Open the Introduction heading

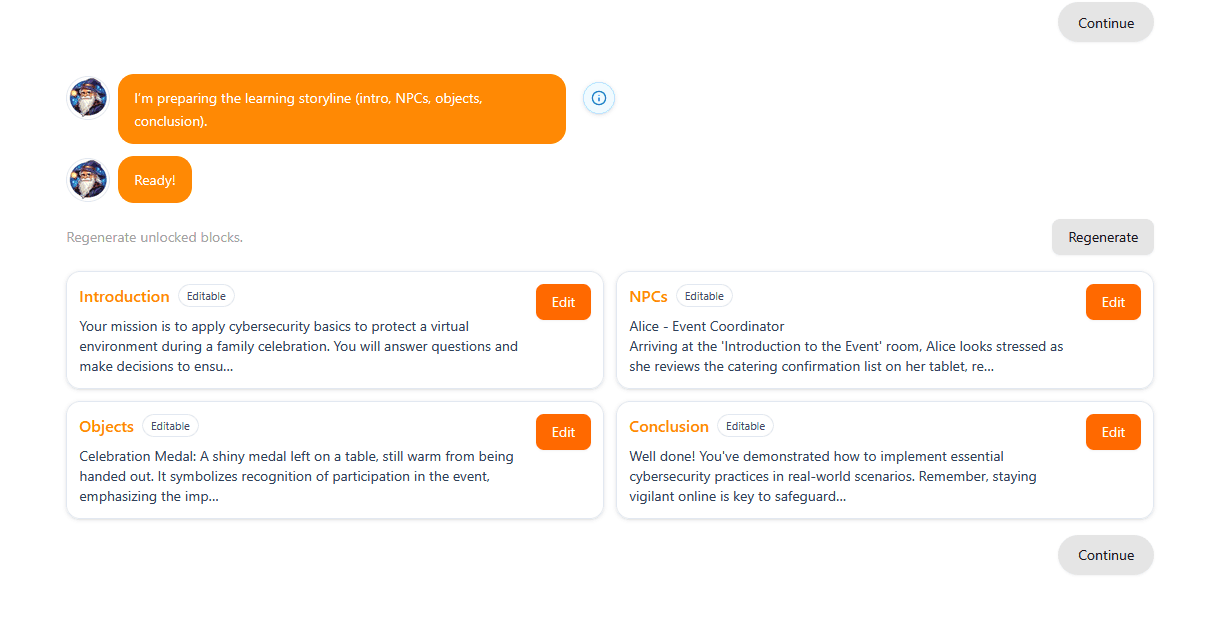click(124, 296)
